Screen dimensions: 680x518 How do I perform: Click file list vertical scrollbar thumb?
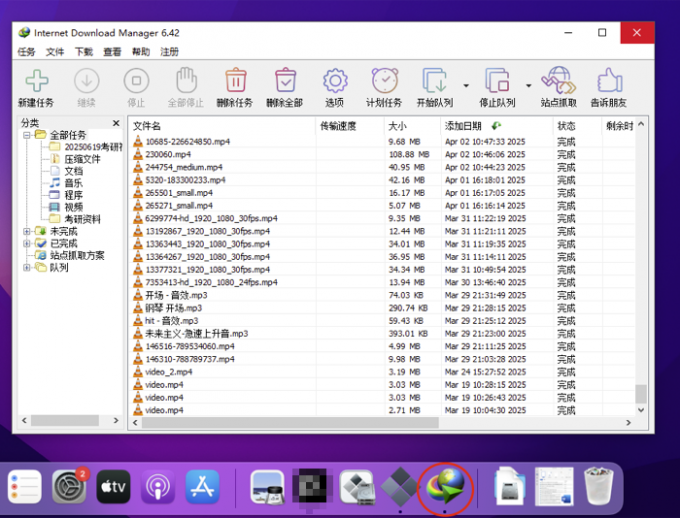[641, 394]
